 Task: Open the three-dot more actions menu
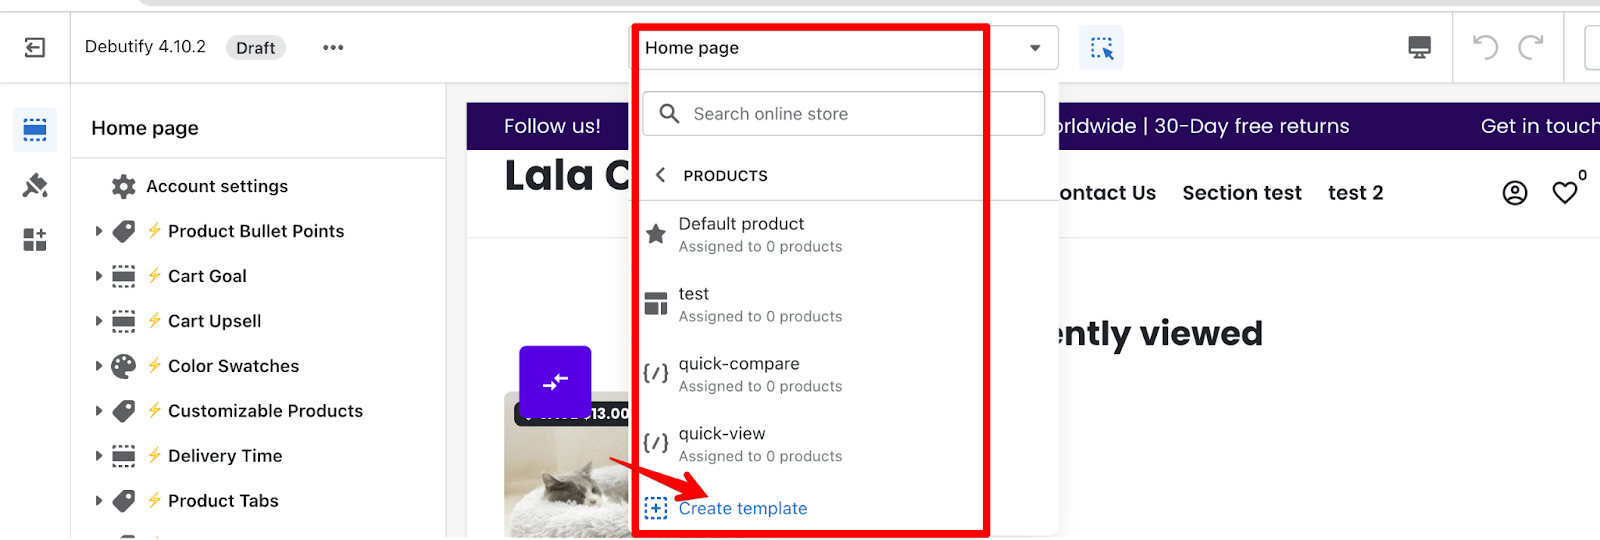tap(333, 48)
